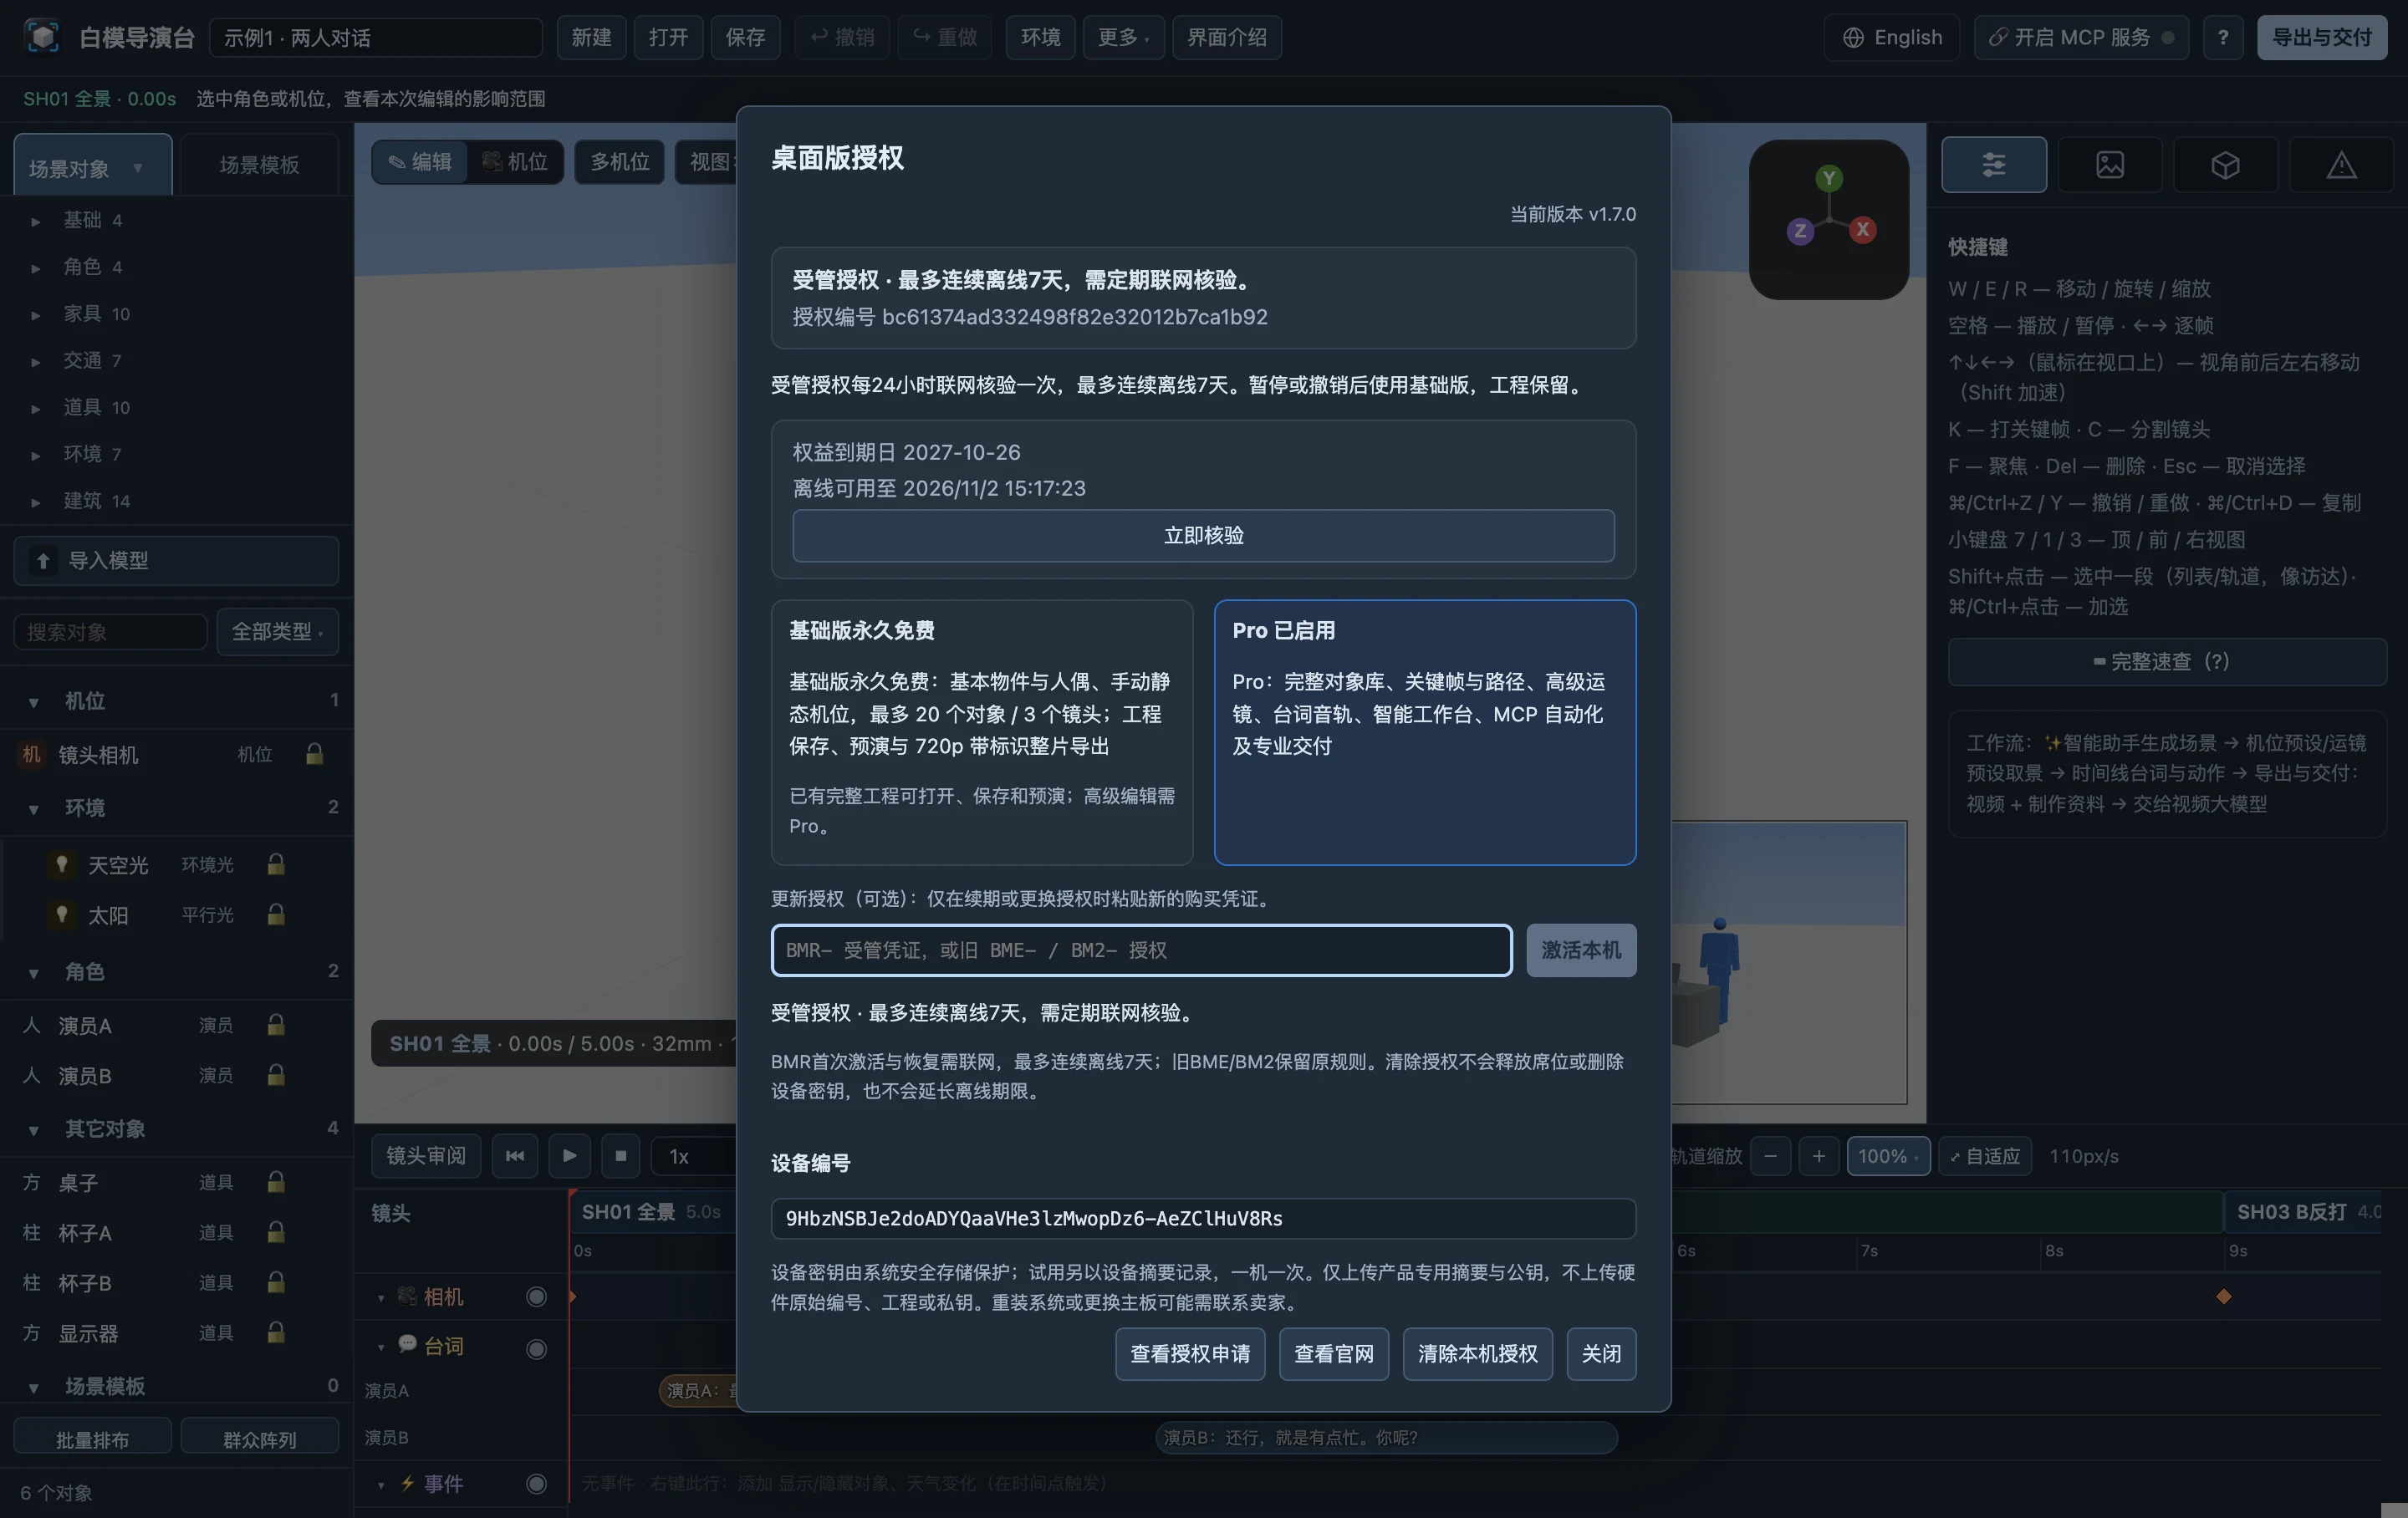Click the orange keyframe diamond on 相机 track
Viewport: 2408px width, 1518px height.
[x=2224, y=1297]
